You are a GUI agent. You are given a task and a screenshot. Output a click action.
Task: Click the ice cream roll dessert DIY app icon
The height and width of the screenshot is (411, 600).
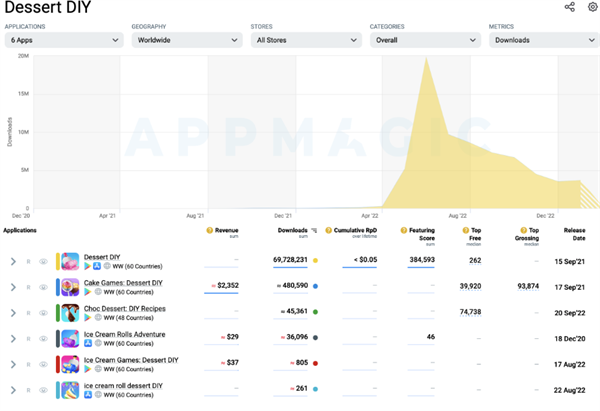click(x=70, y=390)
